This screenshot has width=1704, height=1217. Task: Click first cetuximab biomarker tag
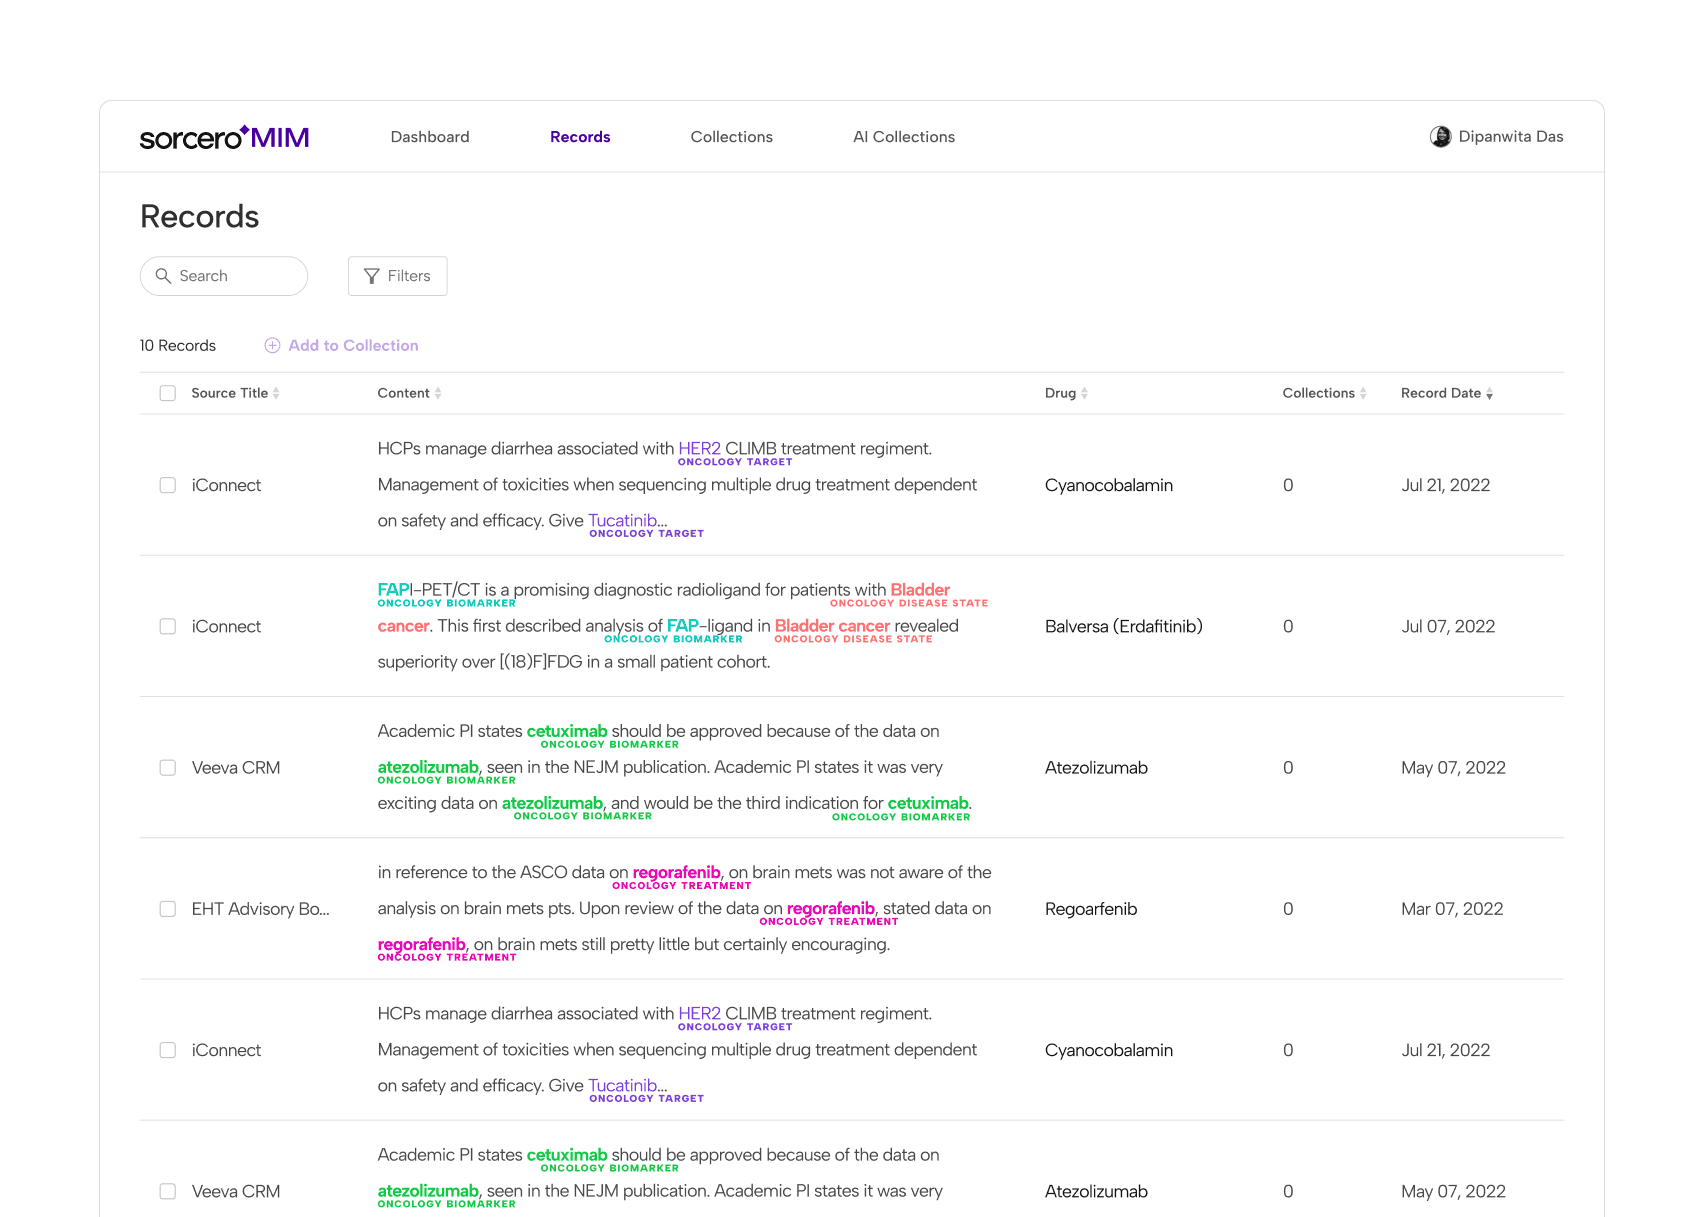[x=567, y=731]
